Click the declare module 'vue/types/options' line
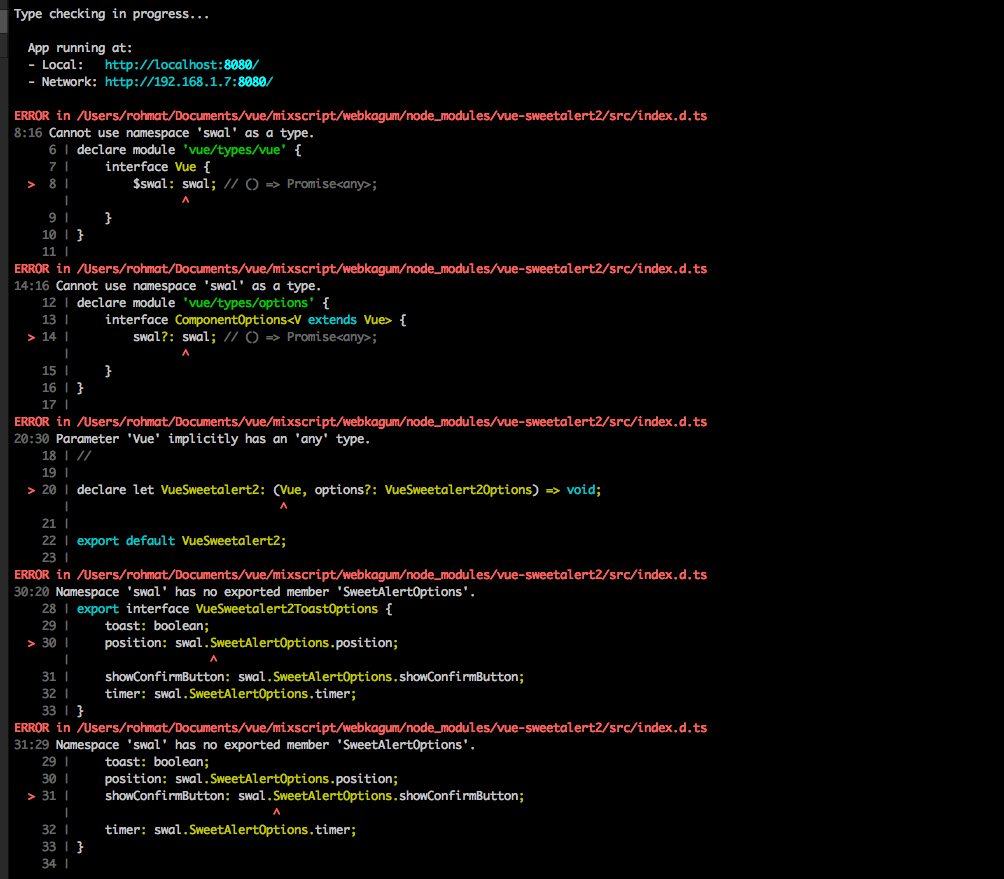The height and width of the screenshot is (879, 1004). [203, 303]
